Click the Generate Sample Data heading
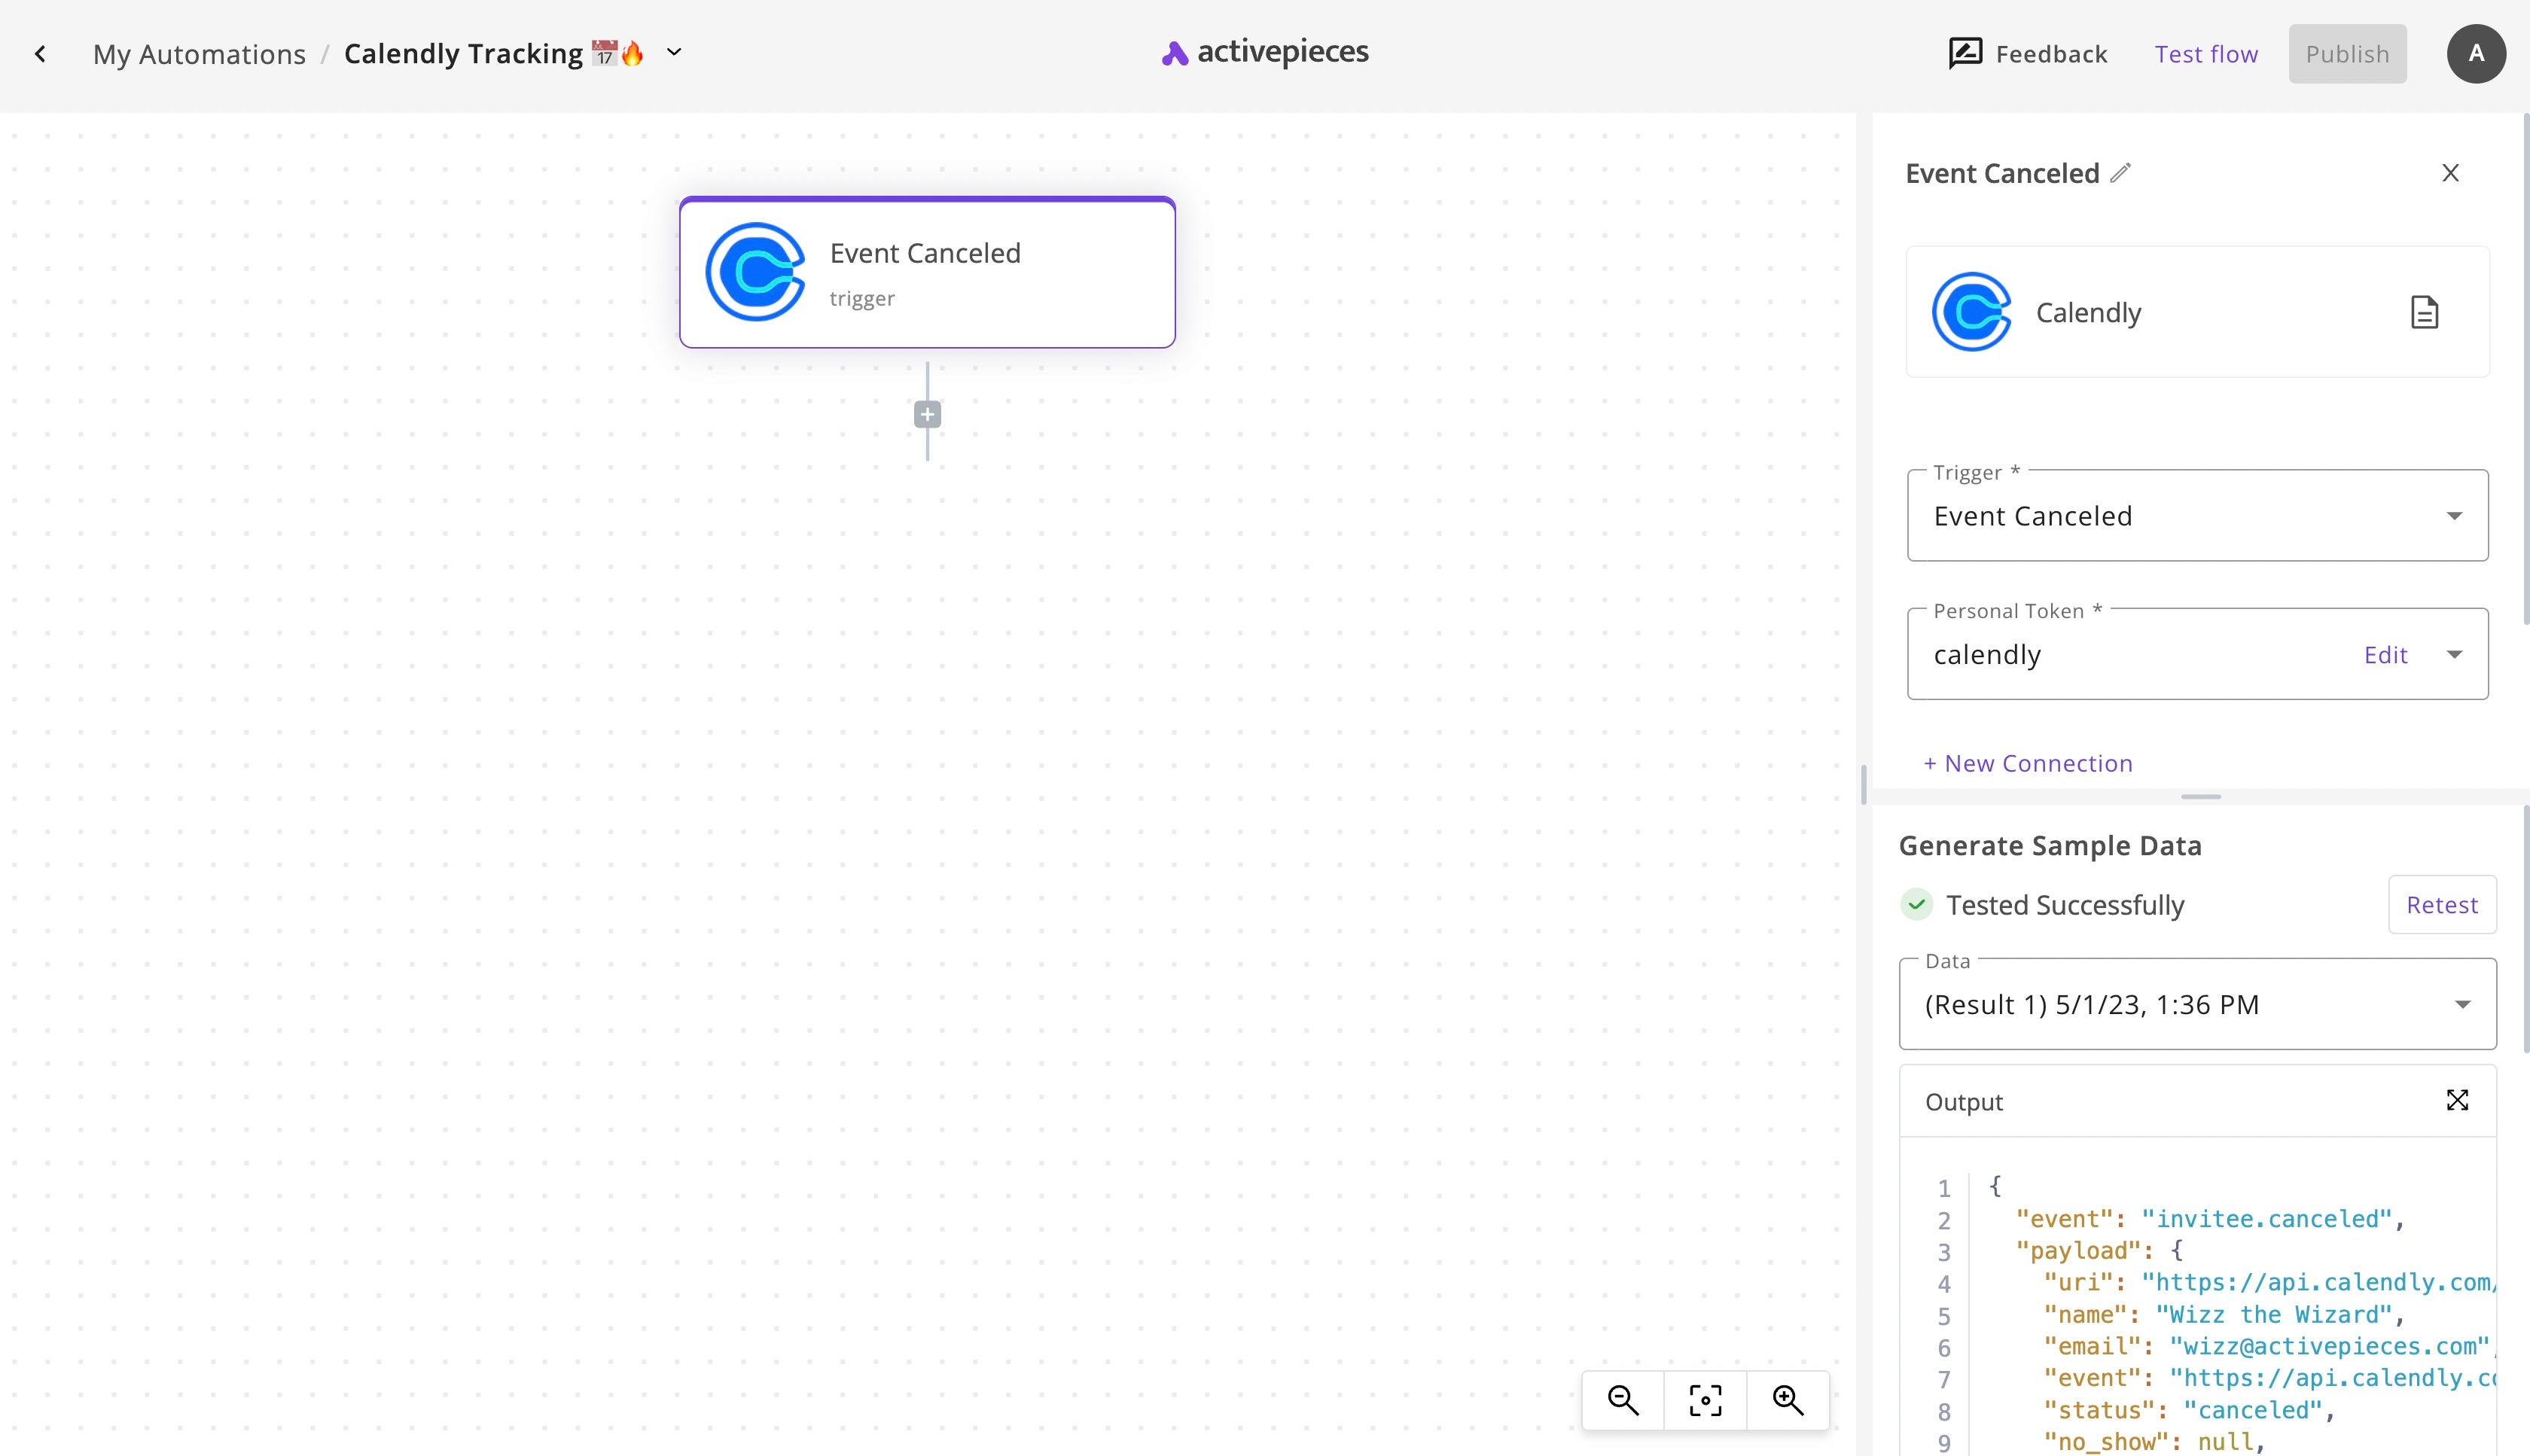This screenshot has width=2530, height=1456. [x=2050, y=846]
